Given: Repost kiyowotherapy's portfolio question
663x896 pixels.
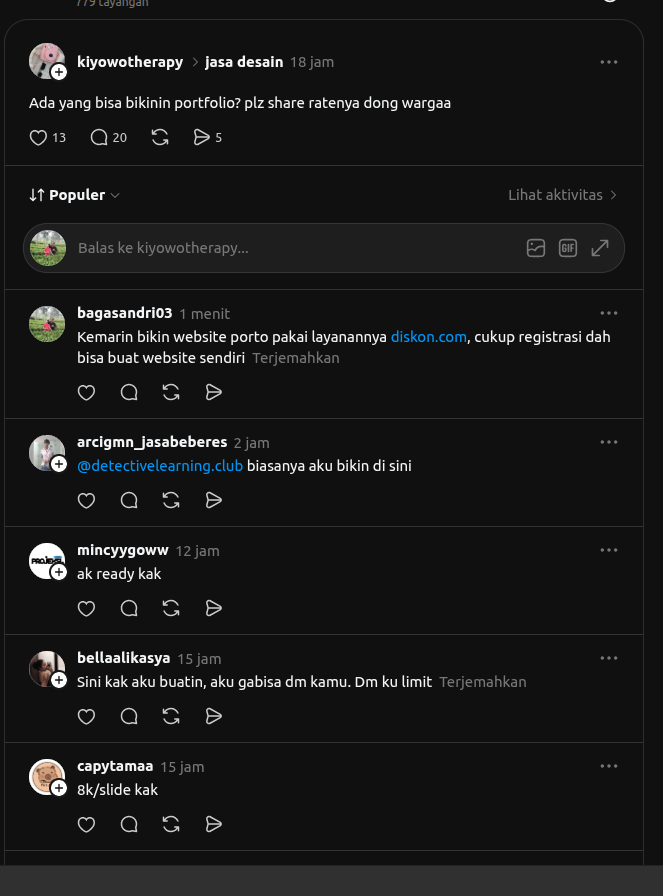Looking at the screenshot, I should (160, 138).
